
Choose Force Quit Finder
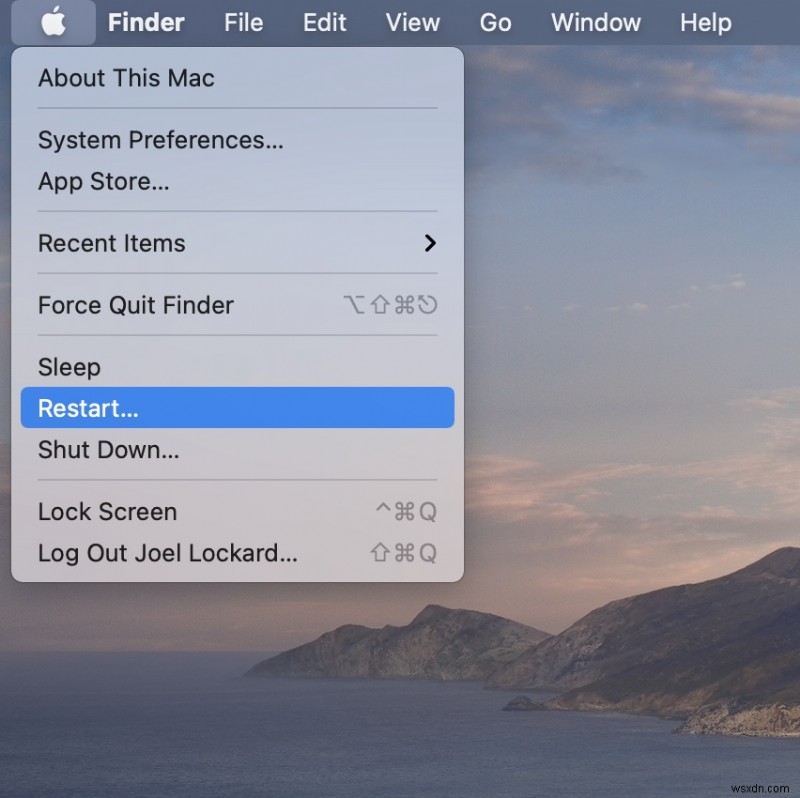[135, 305]
